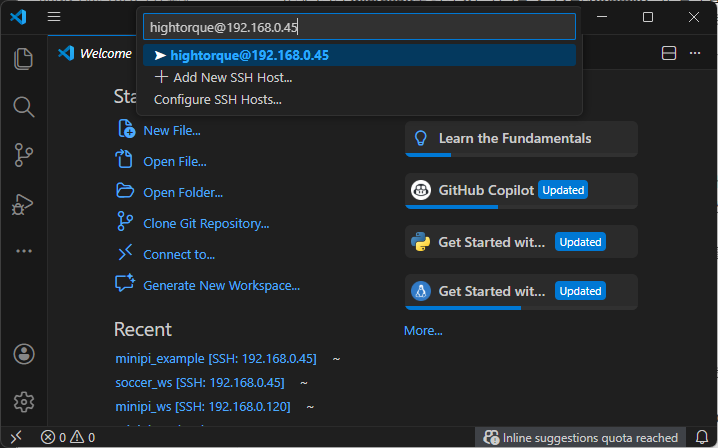Viewport: 718px width, 448px height.
Task: Choose Add New SSH Host option
Action: click(359, 77)
